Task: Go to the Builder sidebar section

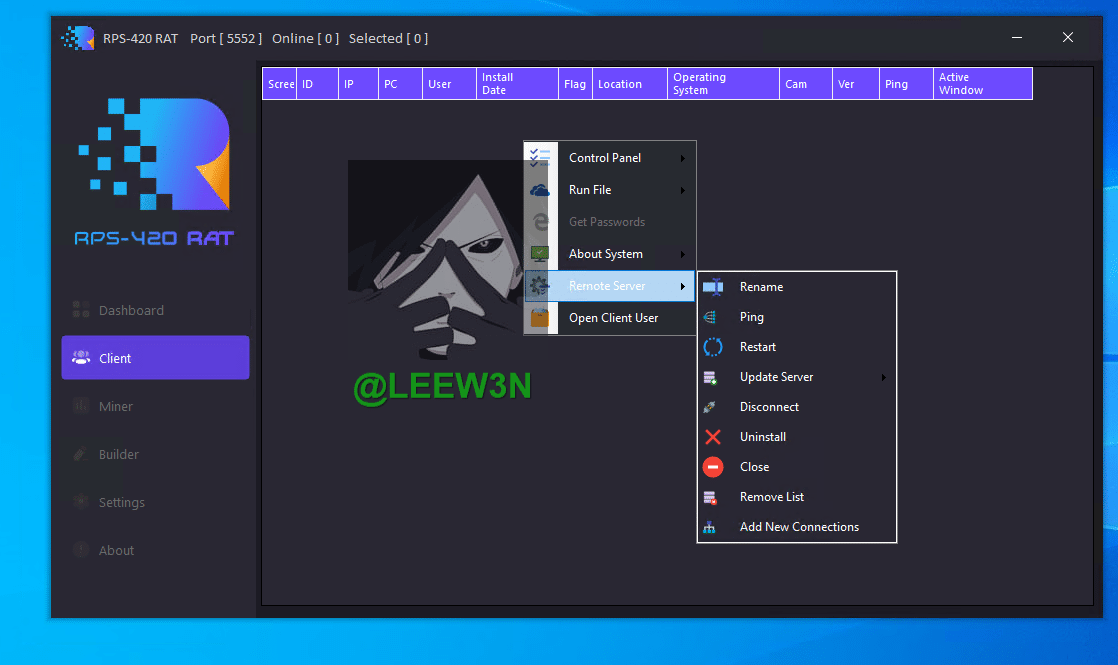Action: pos(119,454)
